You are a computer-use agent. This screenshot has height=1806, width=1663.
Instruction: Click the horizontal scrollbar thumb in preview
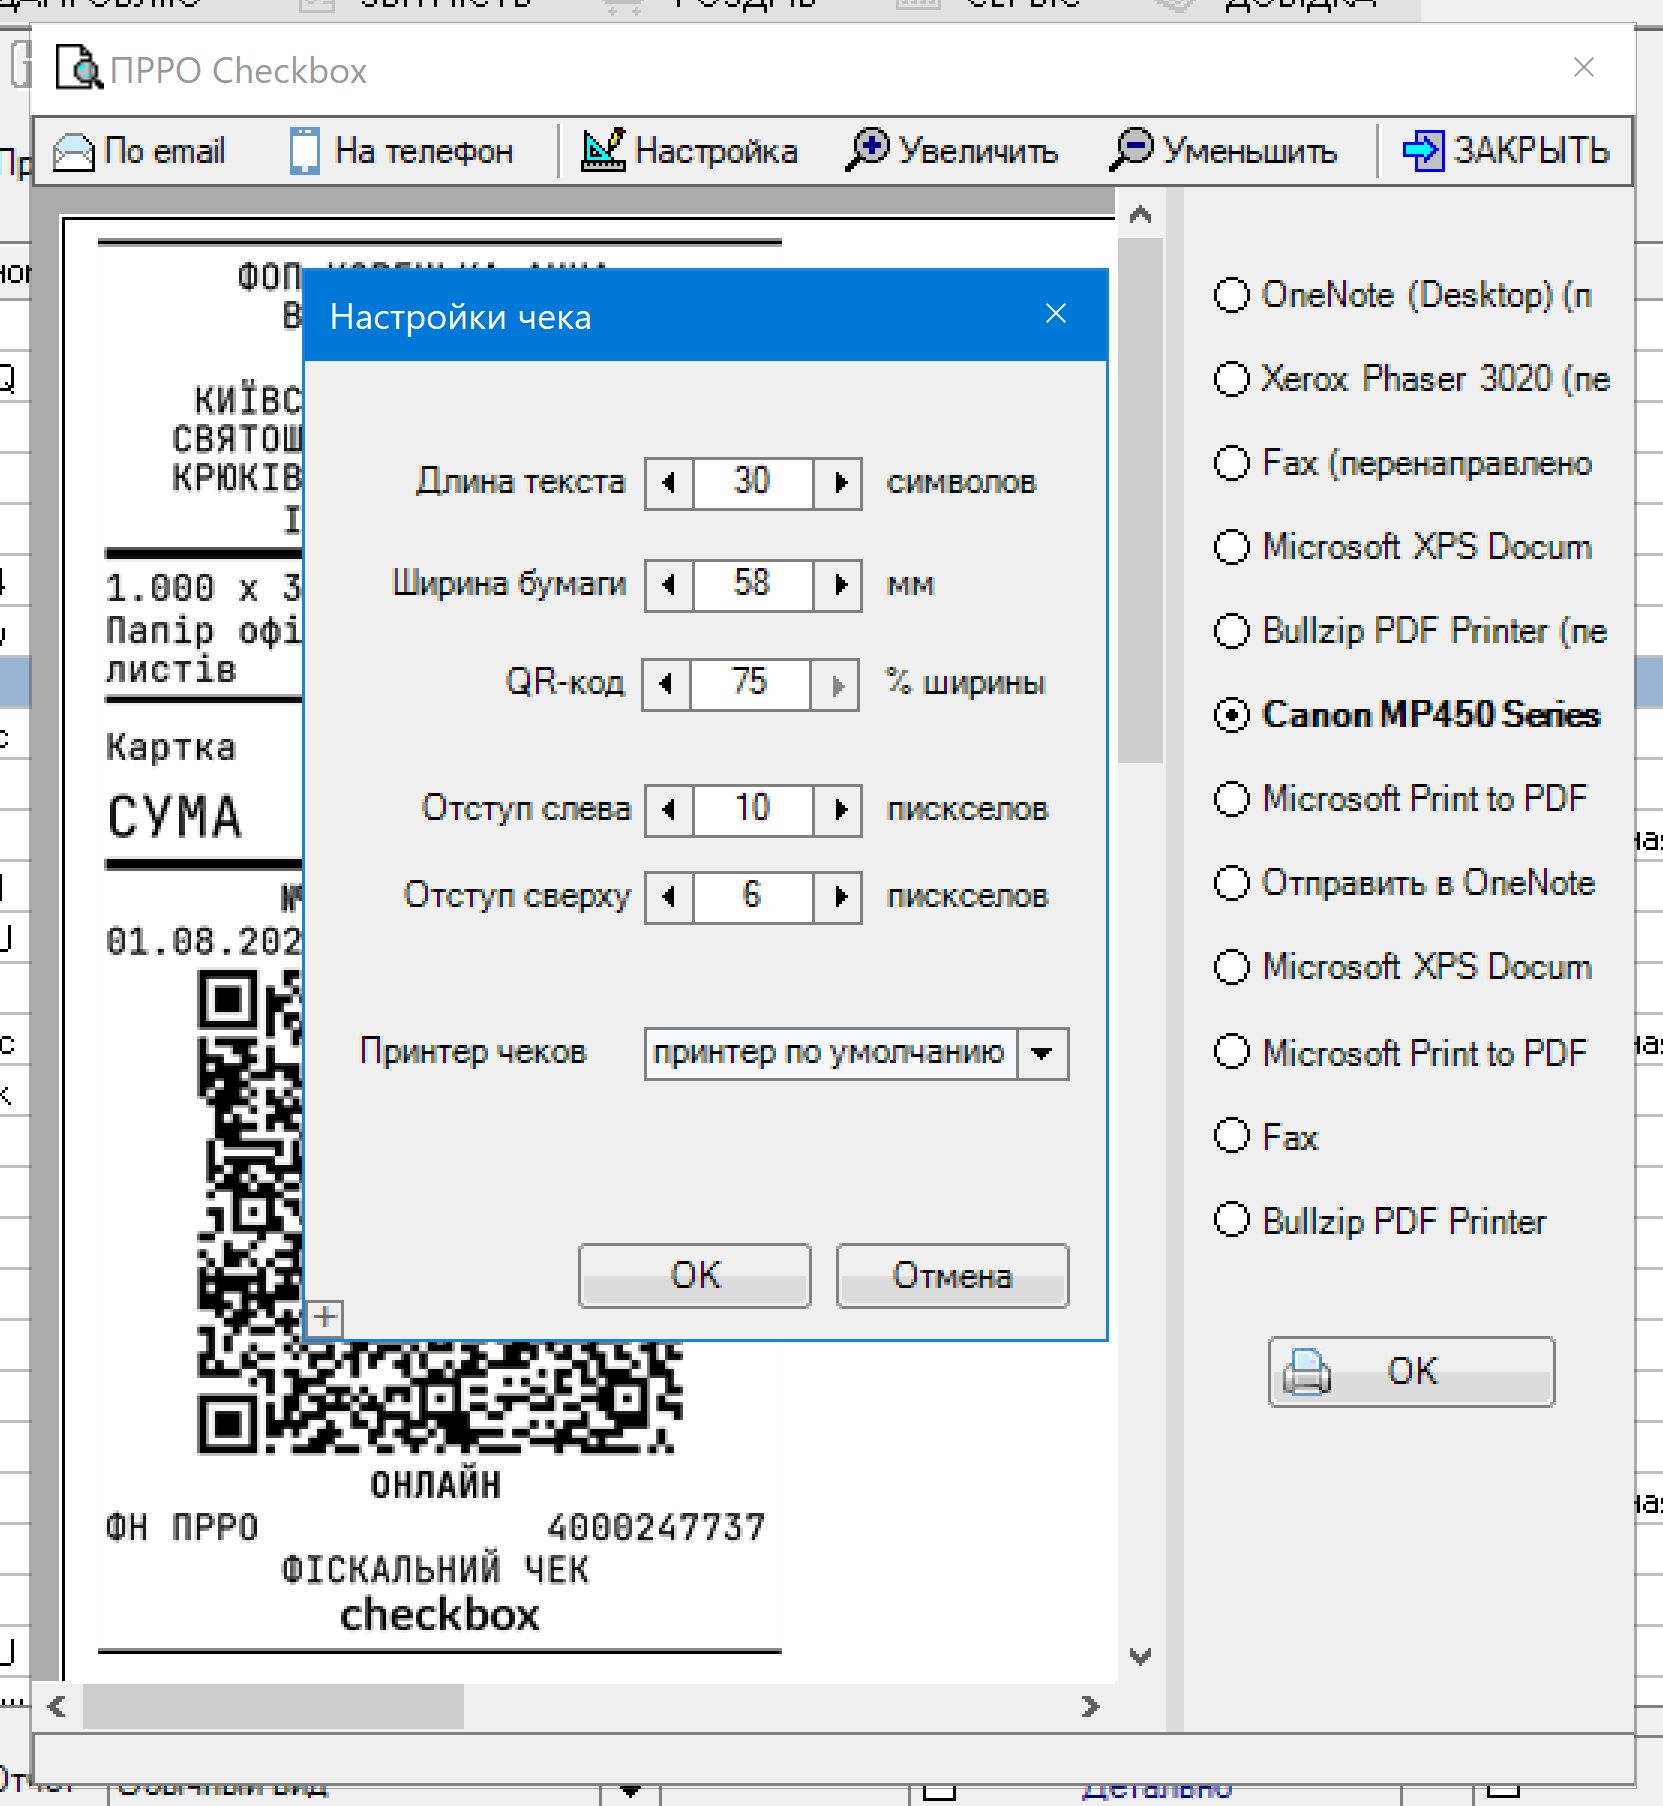[x=273, y=1706]
